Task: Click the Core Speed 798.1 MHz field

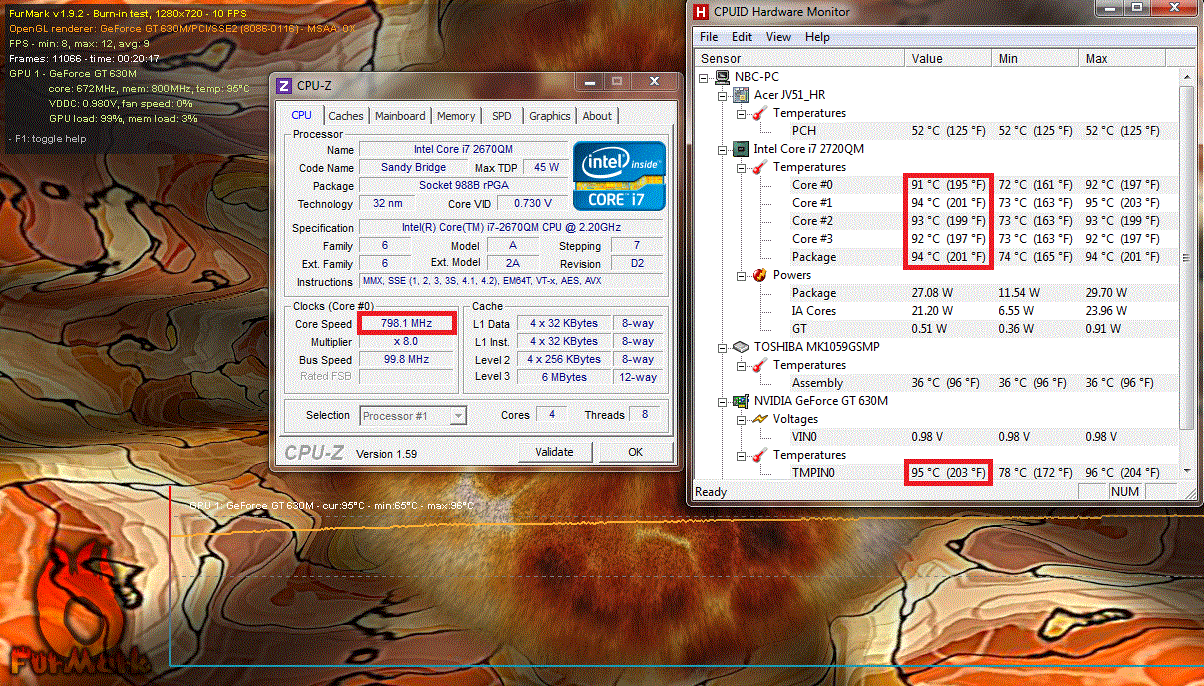Action: (407, 324)
